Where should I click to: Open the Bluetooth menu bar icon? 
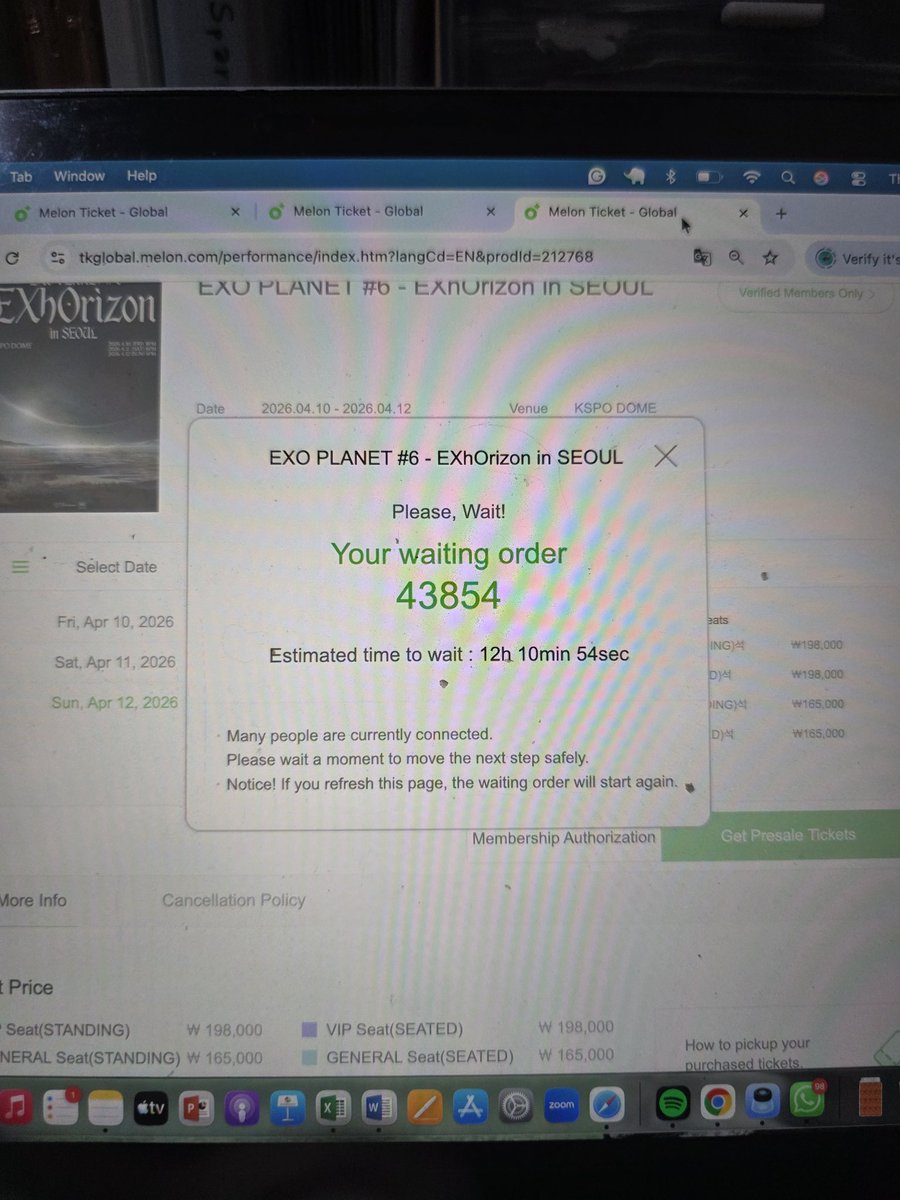tap(672, 177)
